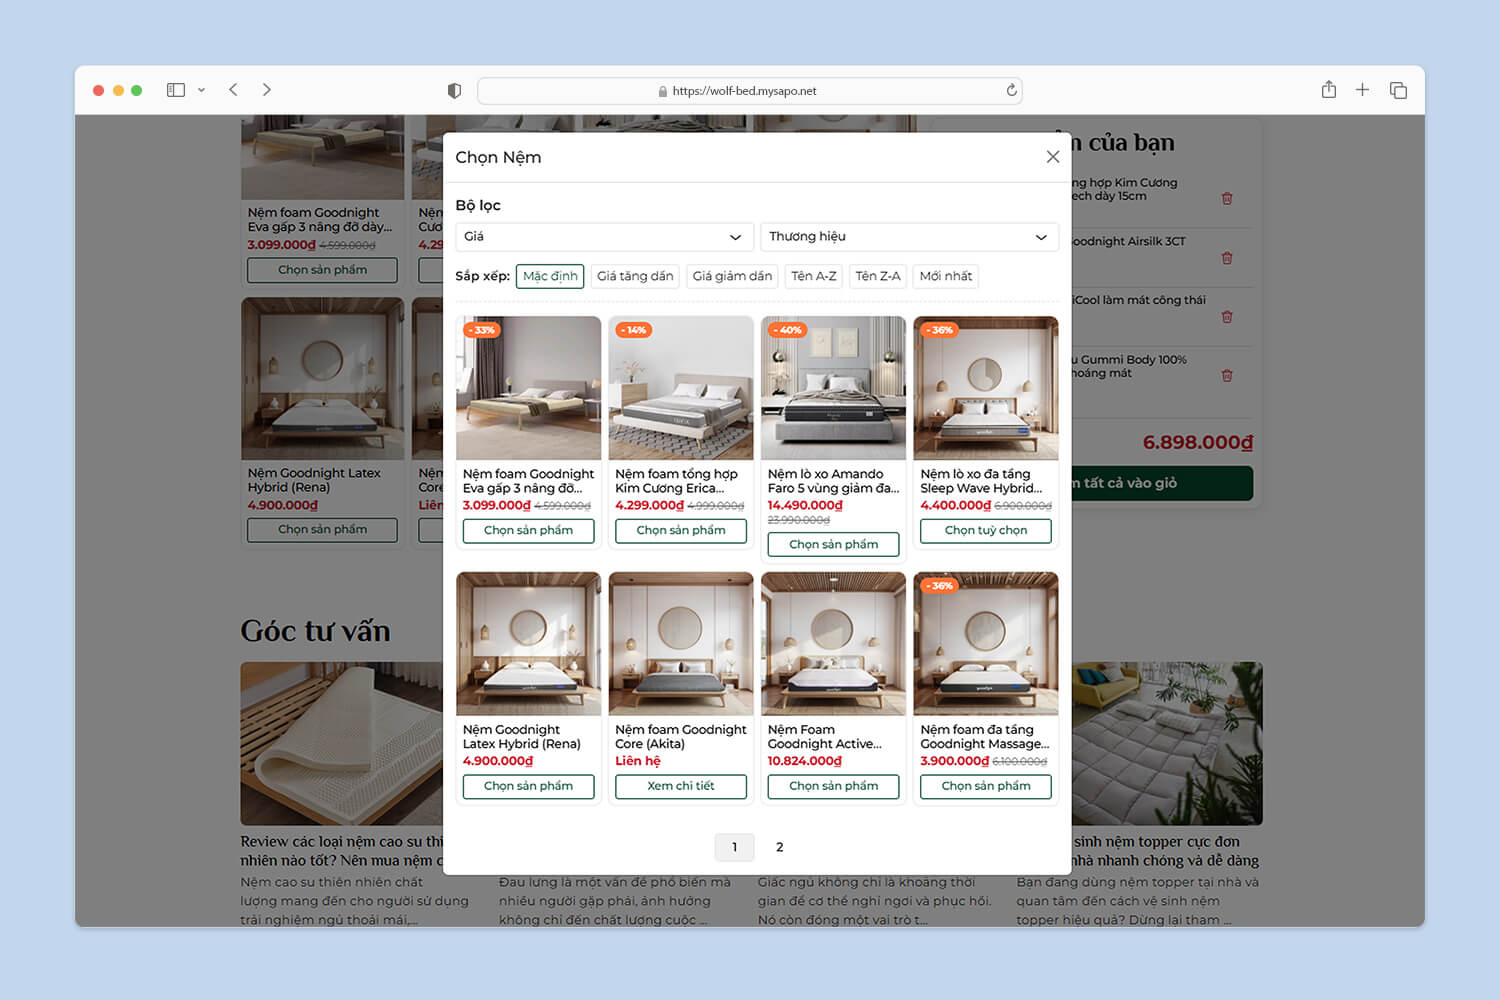Open the Goodnight Core (Akita) mattress thumbnail
Viewport: 1500px width, 1000px height.
pyautogui.click(x=681, y=644)
